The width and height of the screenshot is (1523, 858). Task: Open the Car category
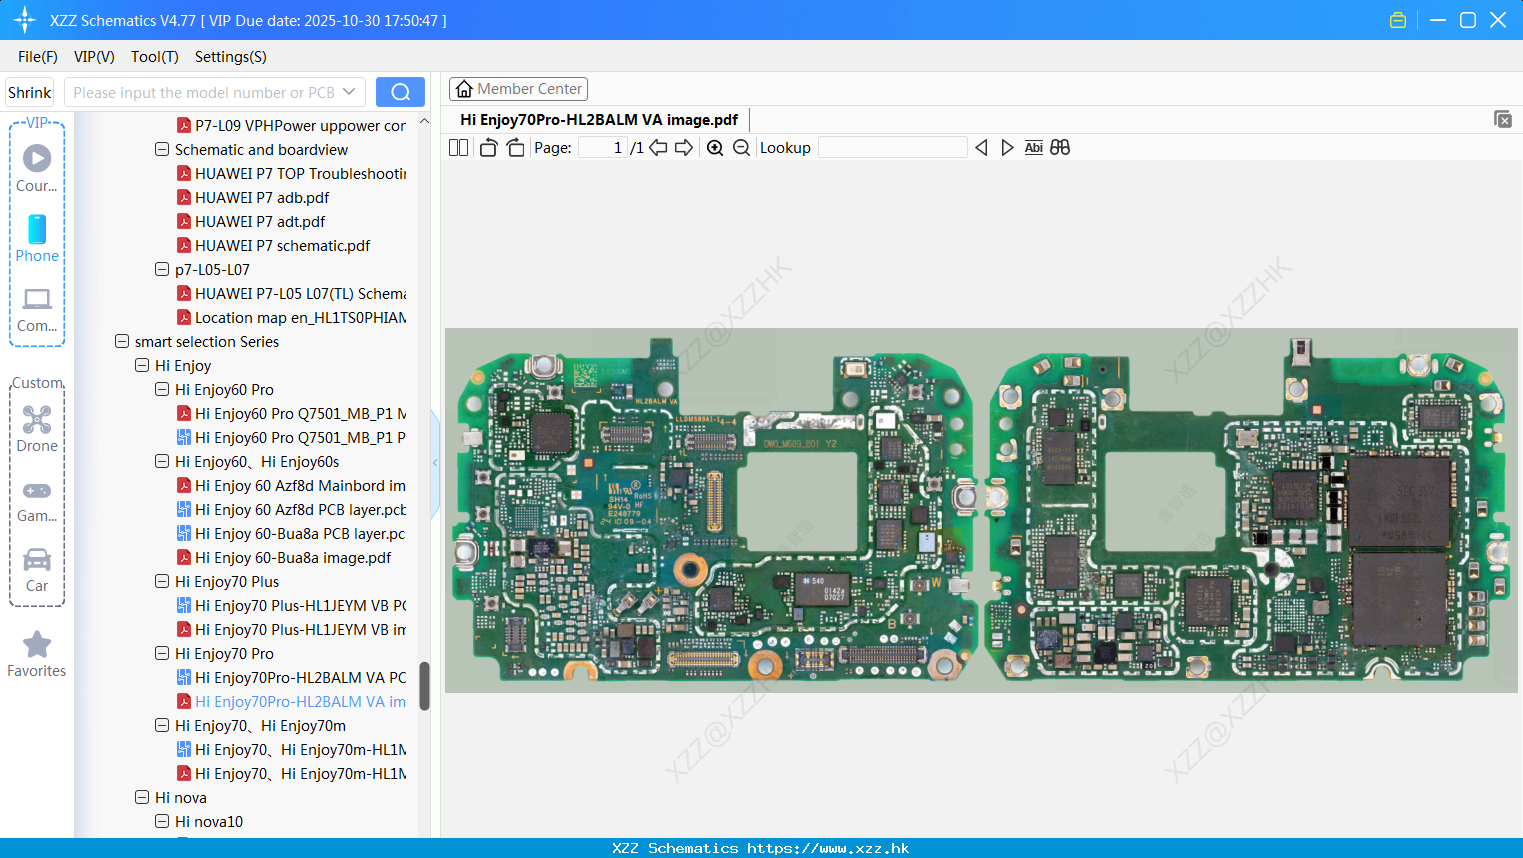37,570
